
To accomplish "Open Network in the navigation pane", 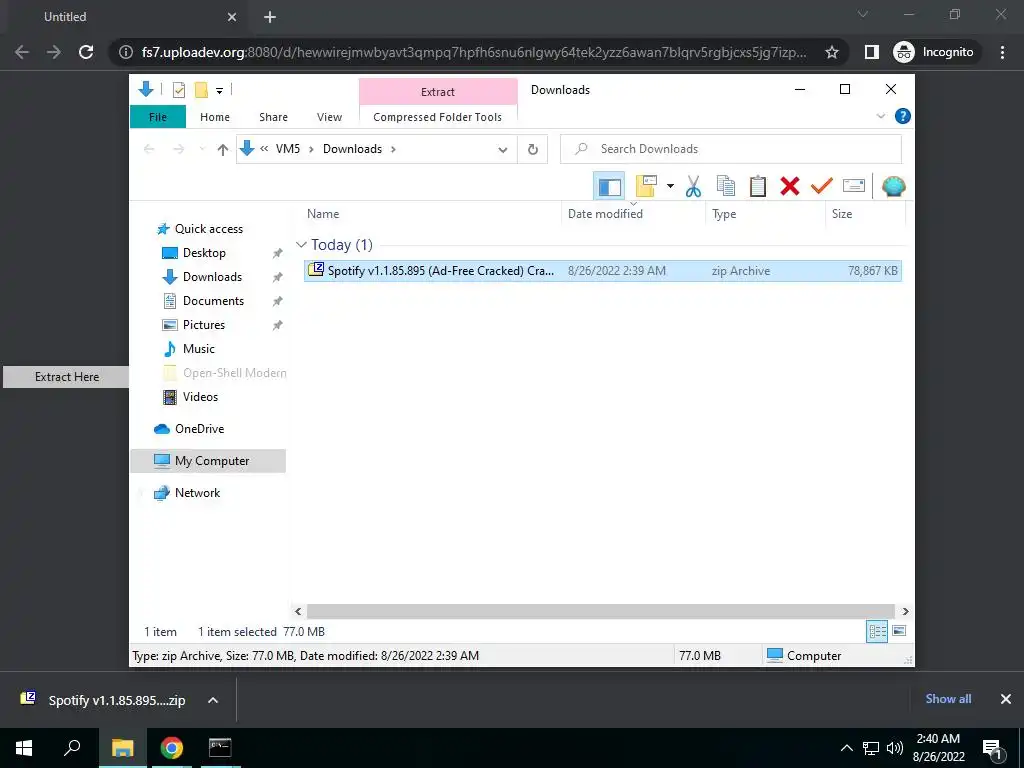I will 197,493.
